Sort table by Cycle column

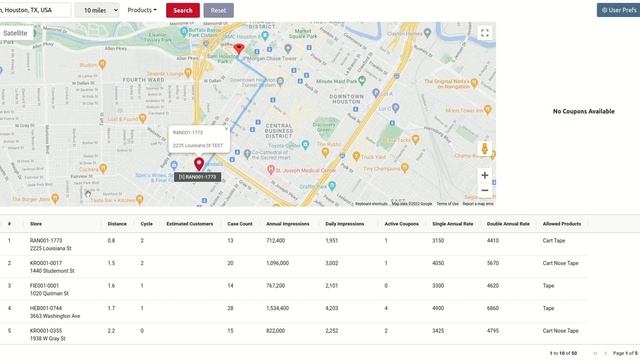[x=146, y=224]
